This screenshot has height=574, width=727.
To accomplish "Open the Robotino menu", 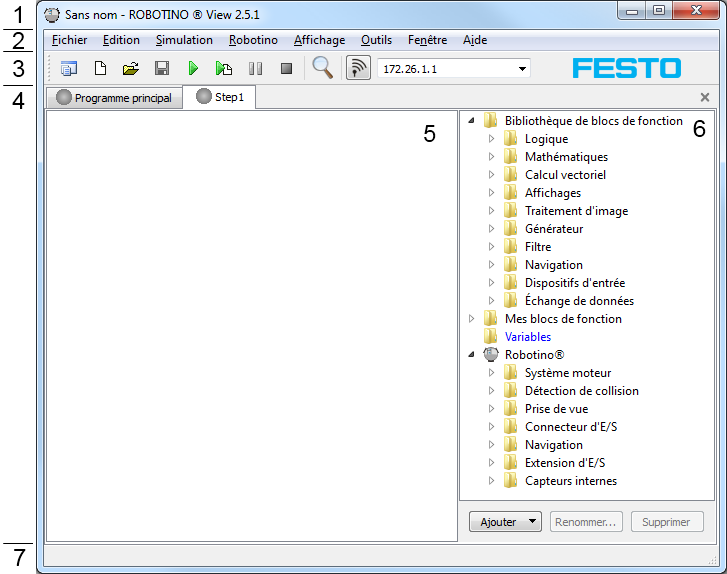I will click(253, 40).
